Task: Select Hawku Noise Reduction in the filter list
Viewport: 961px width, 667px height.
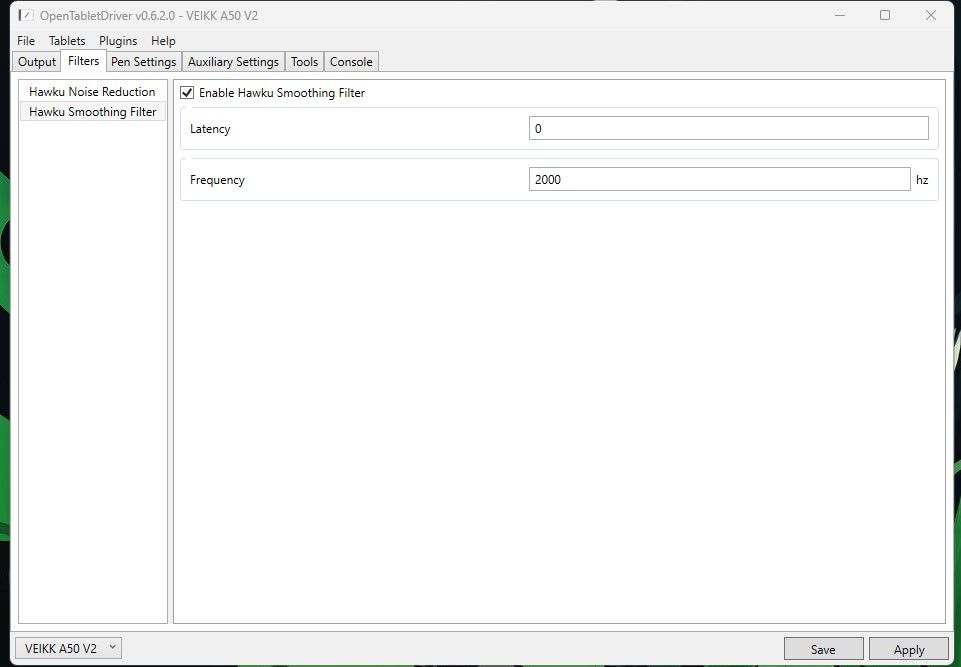Action: click(92, 91)
